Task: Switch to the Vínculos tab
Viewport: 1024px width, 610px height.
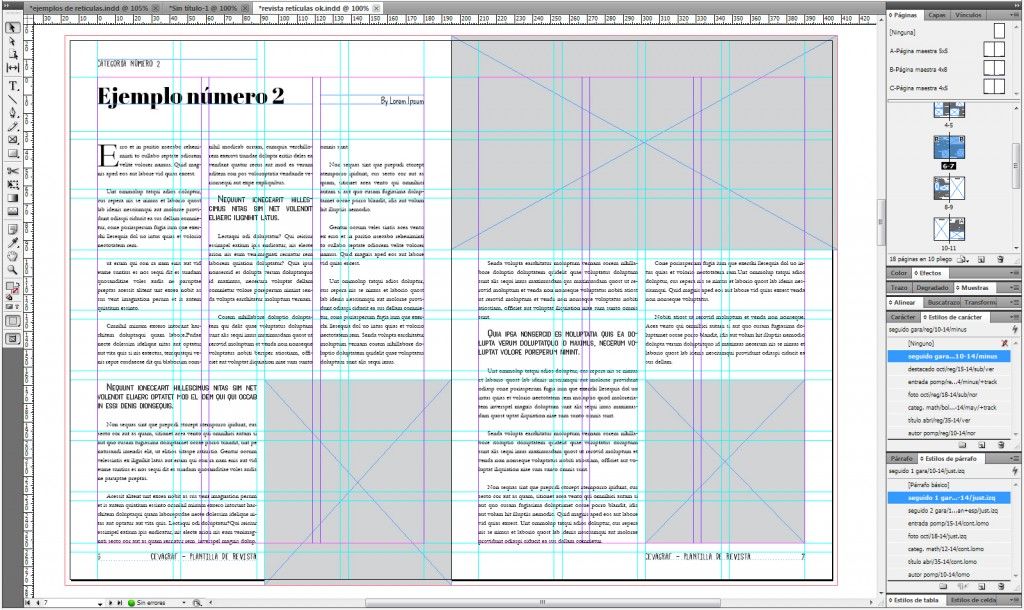Action: (x=968, y=14)
